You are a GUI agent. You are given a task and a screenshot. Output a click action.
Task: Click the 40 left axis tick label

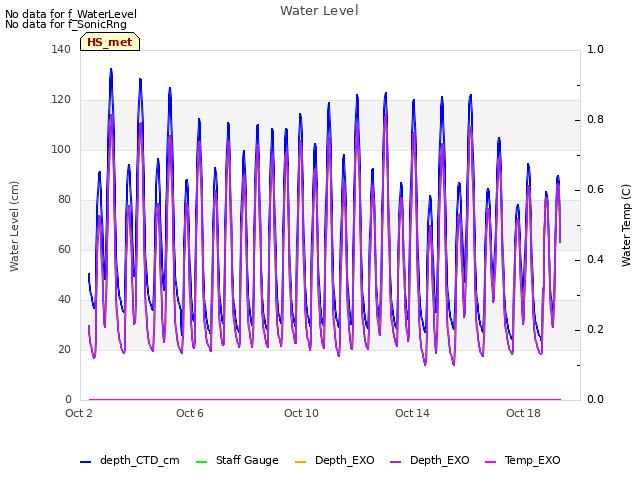64,300
